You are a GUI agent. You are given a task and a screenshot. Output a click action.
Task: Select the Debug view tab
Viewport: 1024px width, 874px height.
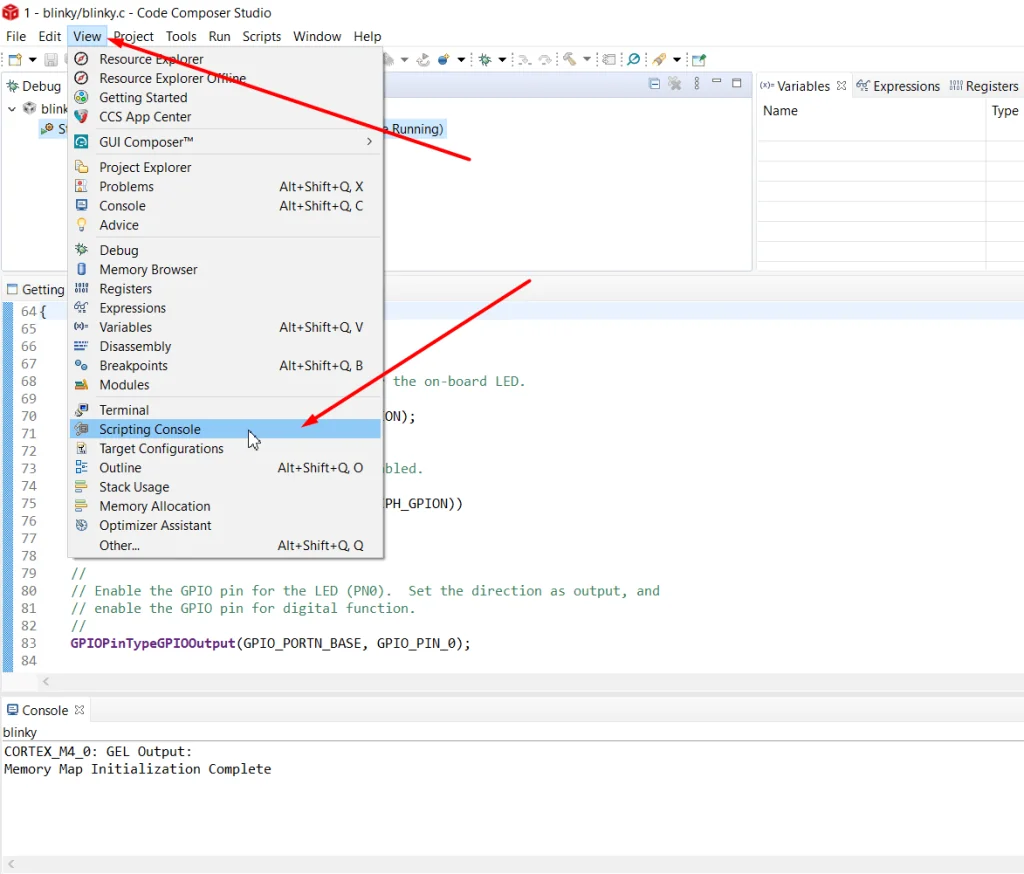[x=33, y=86]
